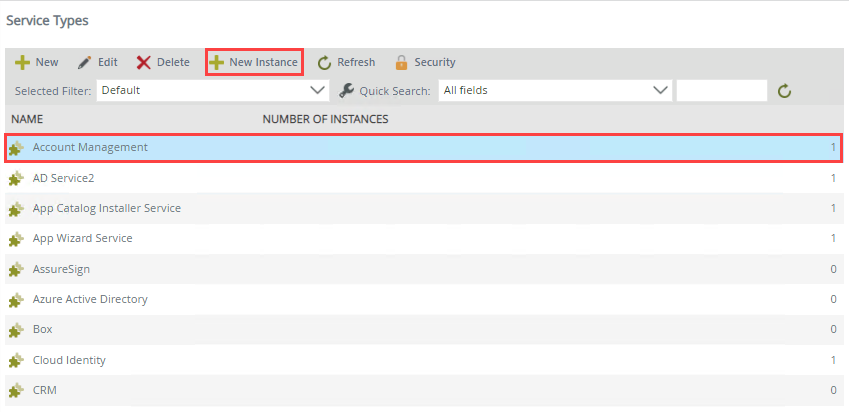
Task: Click the refresh icon beside the search box
Action: point(785,91)
